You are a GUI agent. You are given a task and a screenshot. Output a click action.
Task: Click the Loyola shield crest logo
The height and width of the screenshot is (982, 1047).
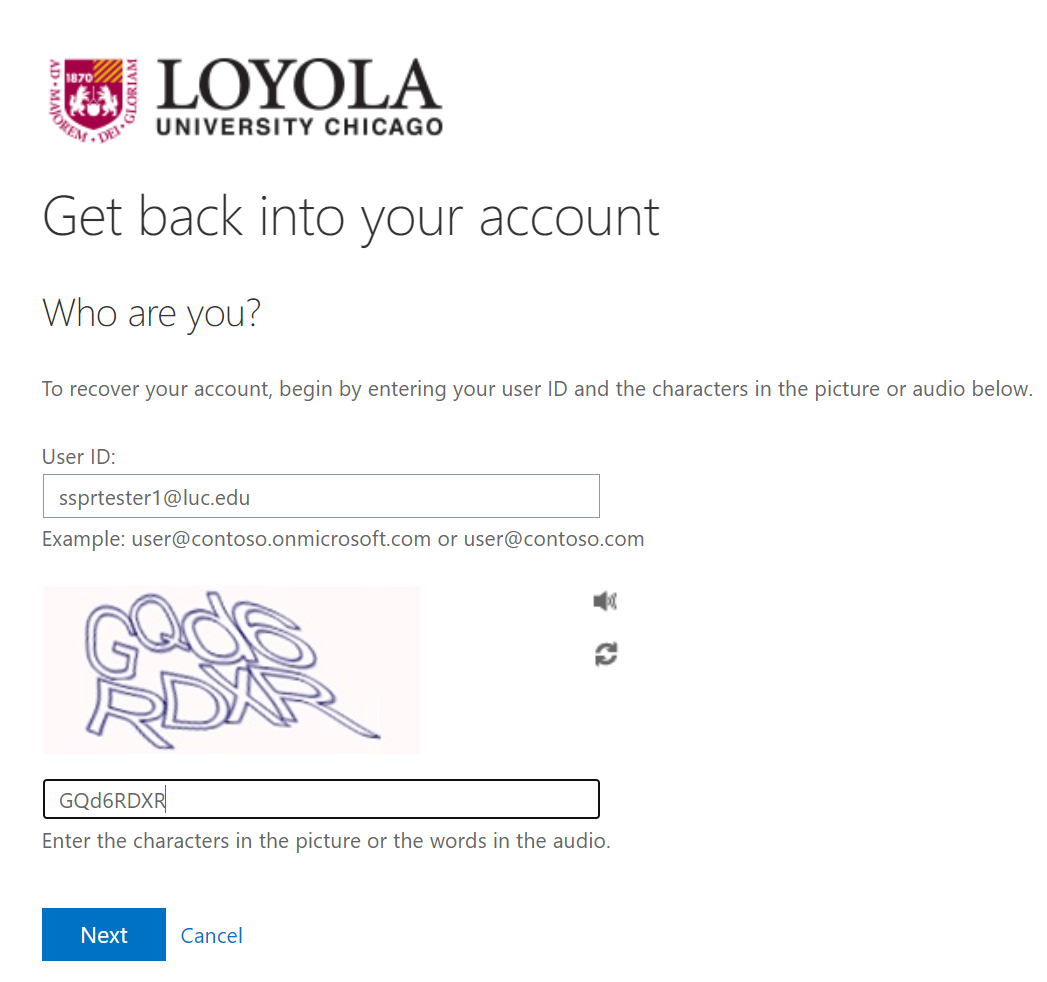point(94,99)
